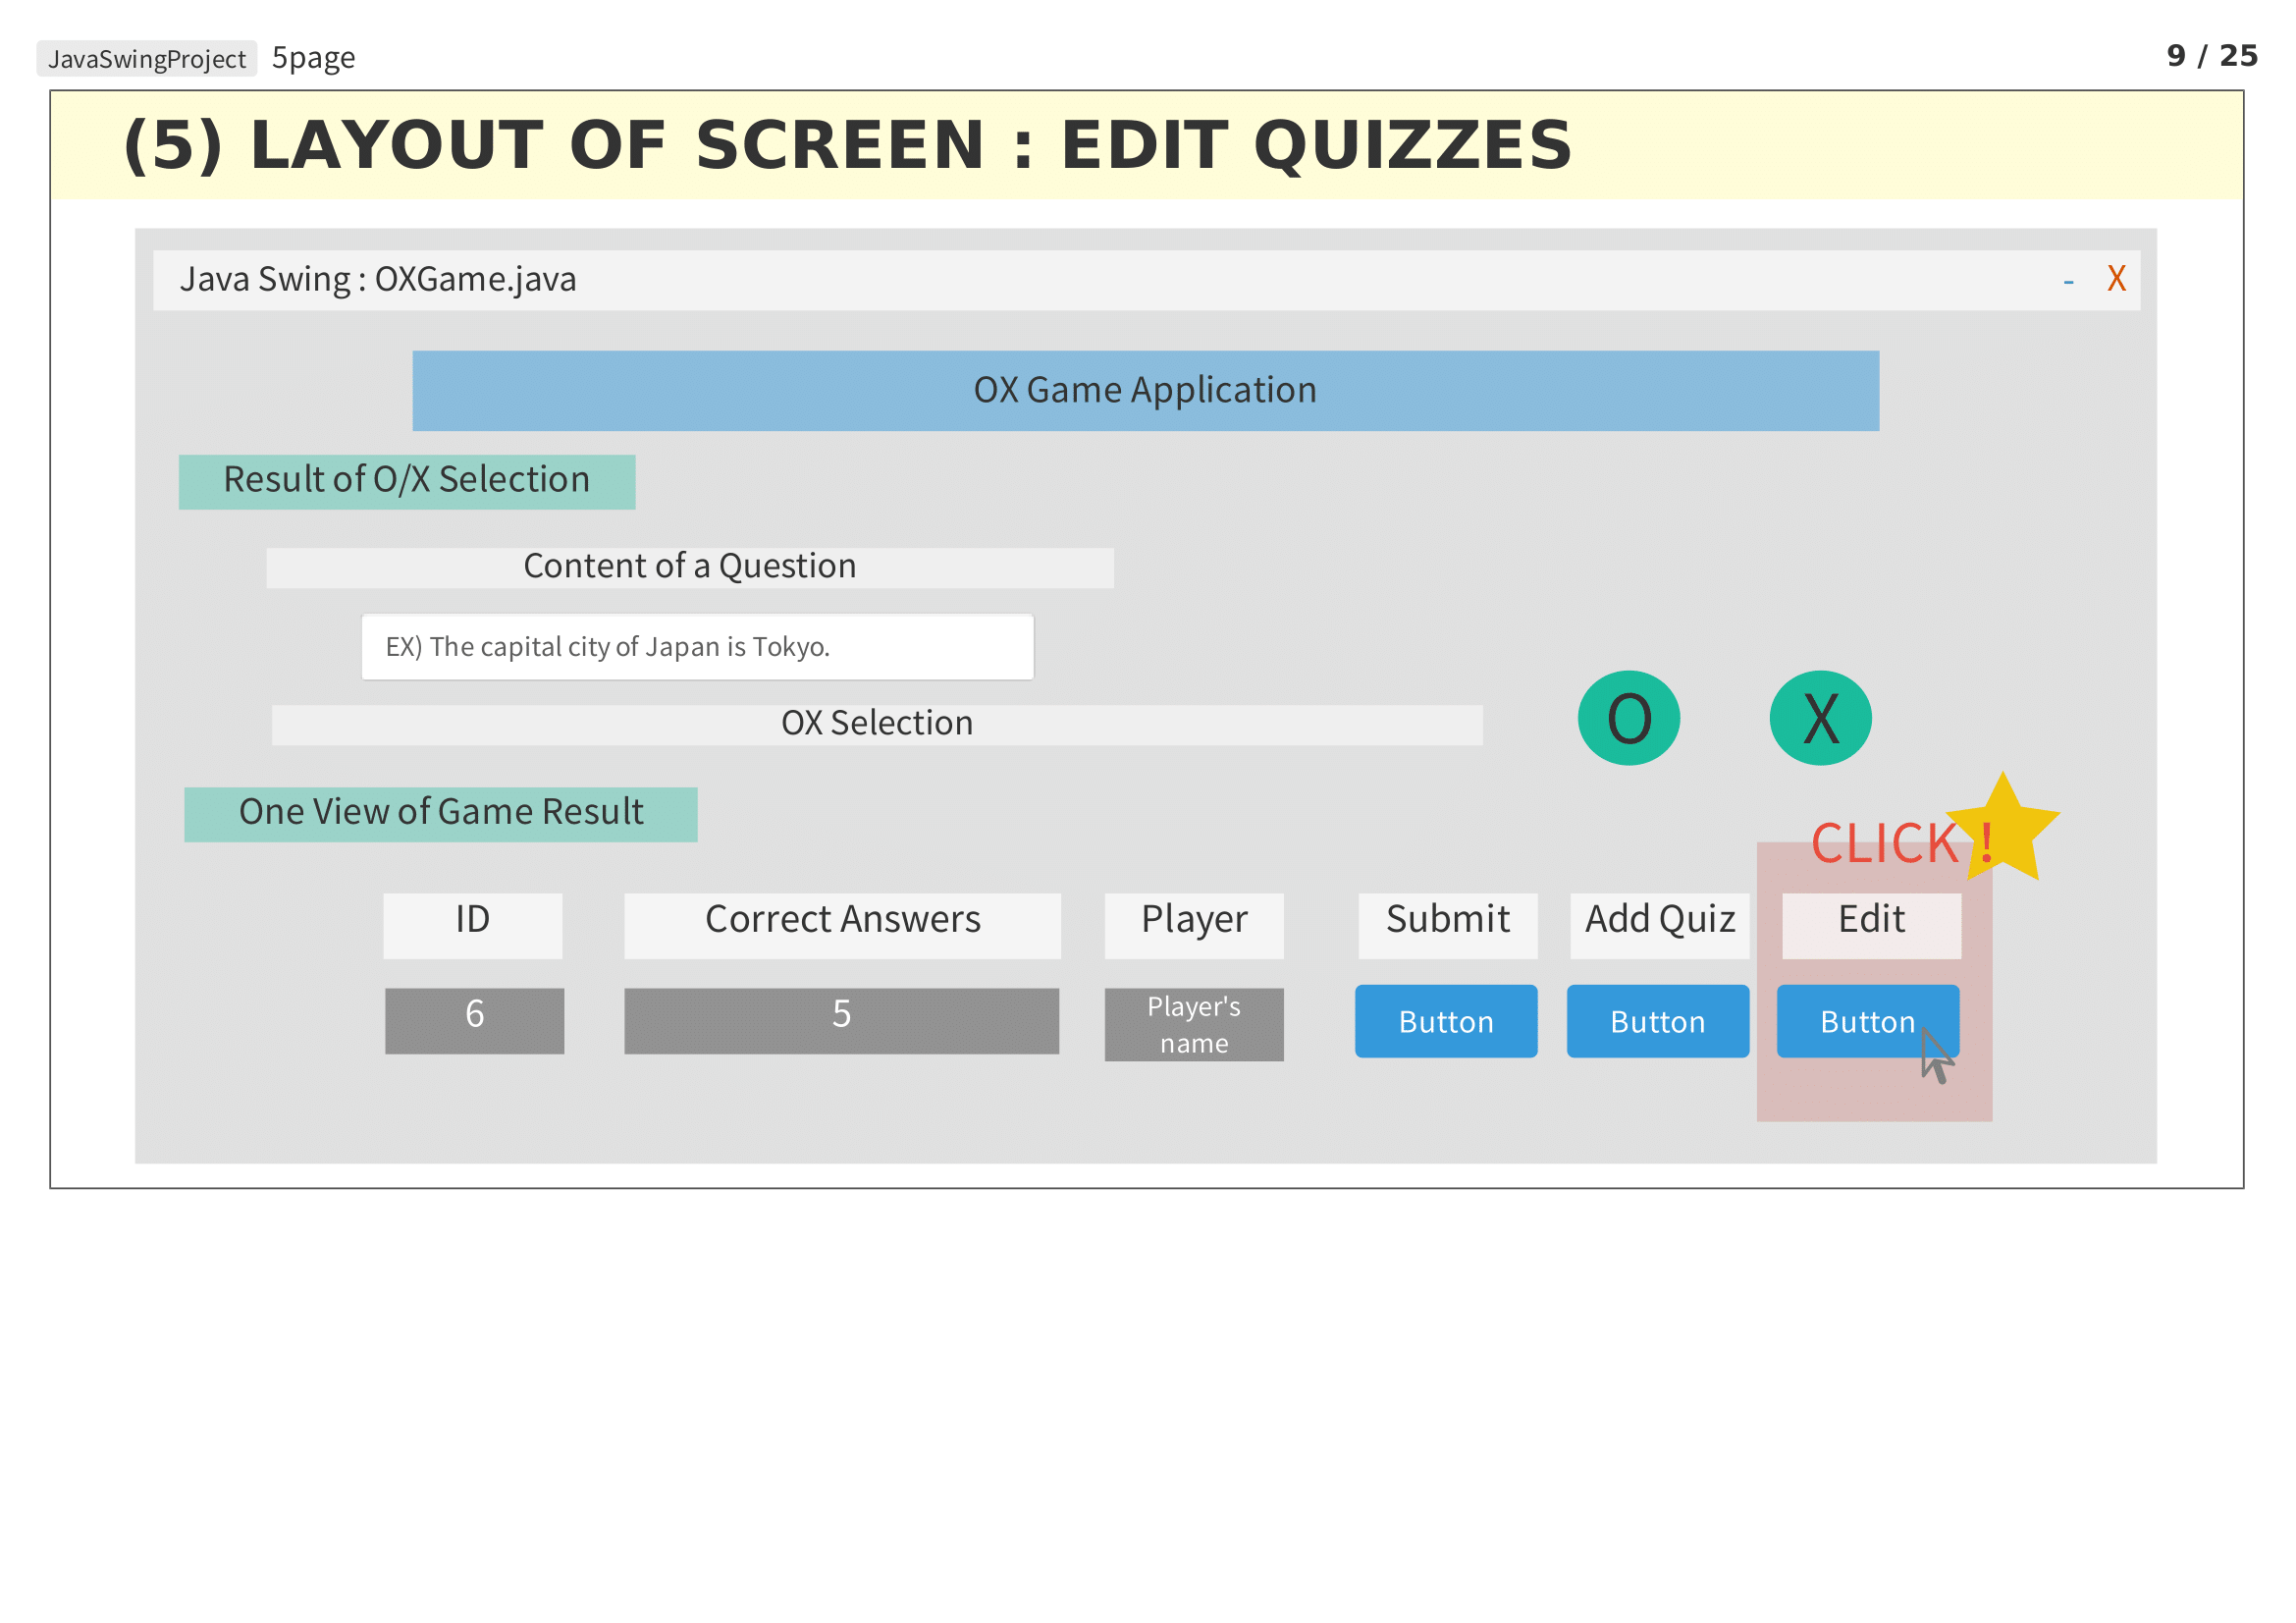Screen dimensions: 2296x1623
Task: Click the Result of O/X Selection label
Action: (406, 481)
